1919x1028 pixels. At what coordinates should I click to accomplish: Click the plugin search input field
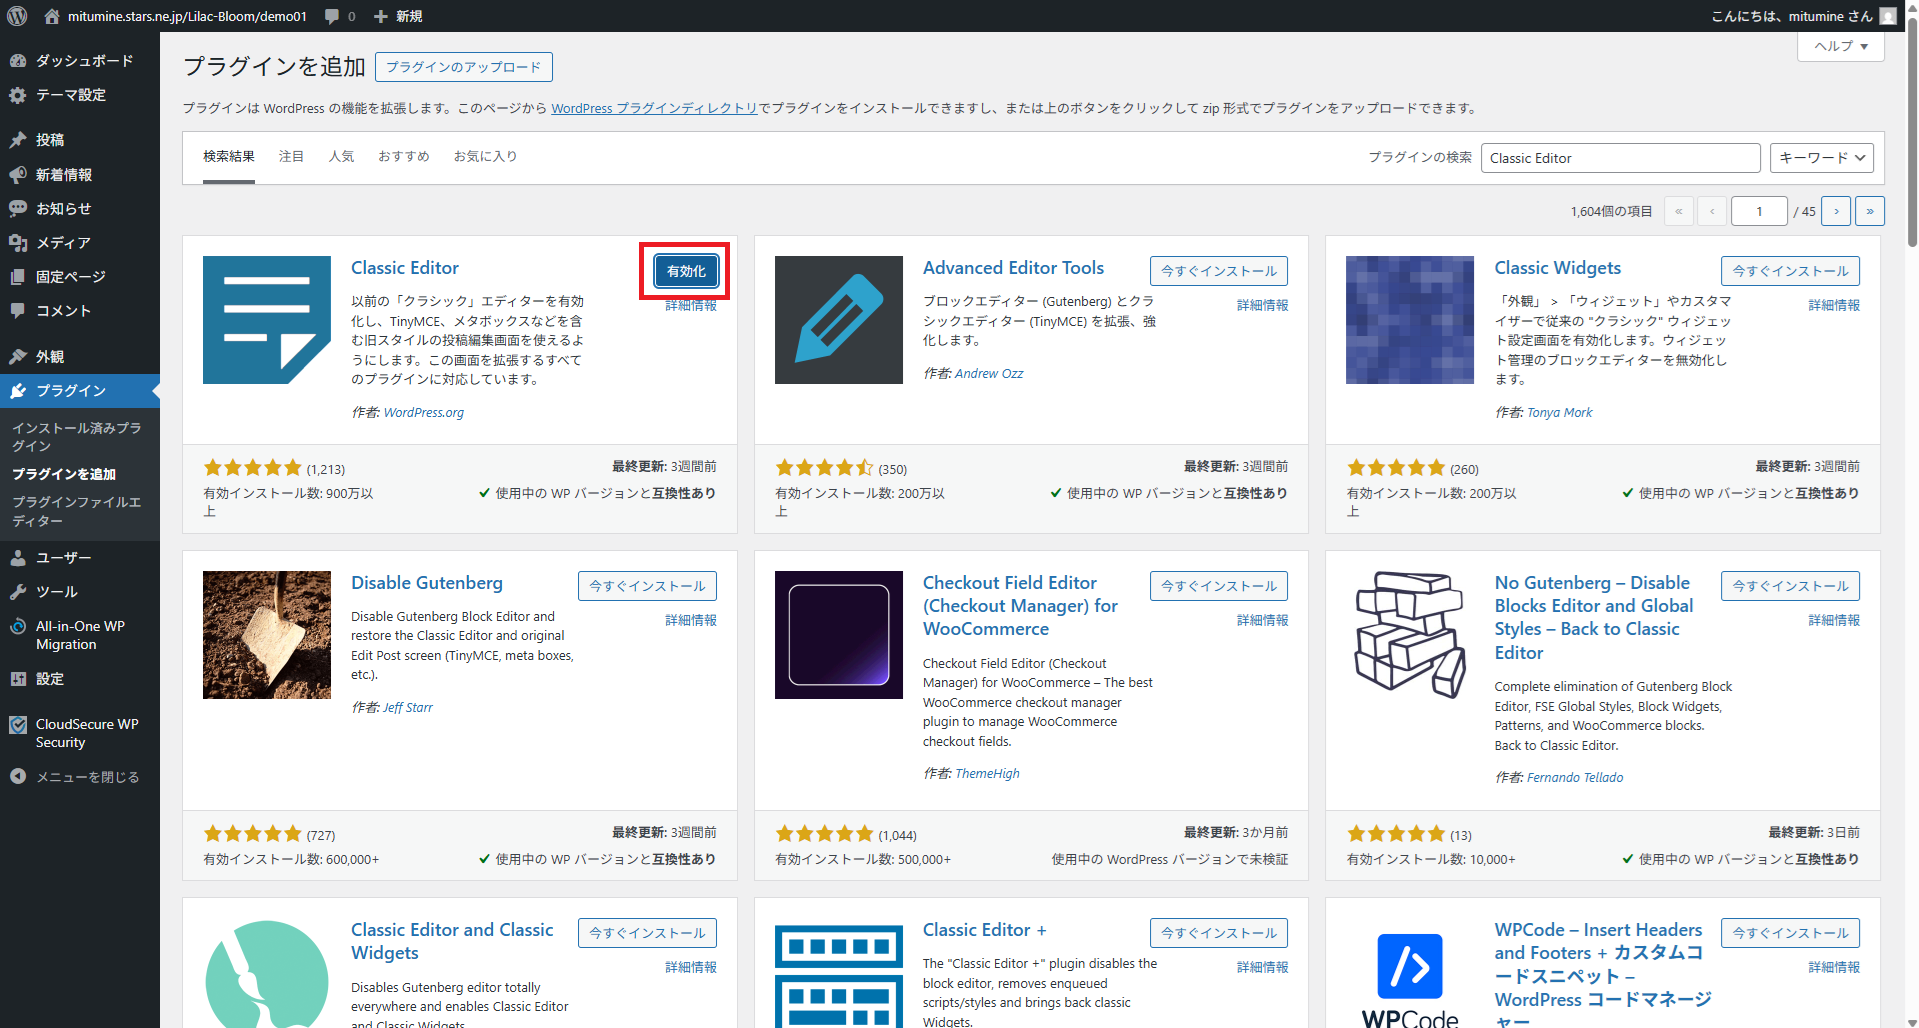pyautogui.click(x=1619, y=158)
